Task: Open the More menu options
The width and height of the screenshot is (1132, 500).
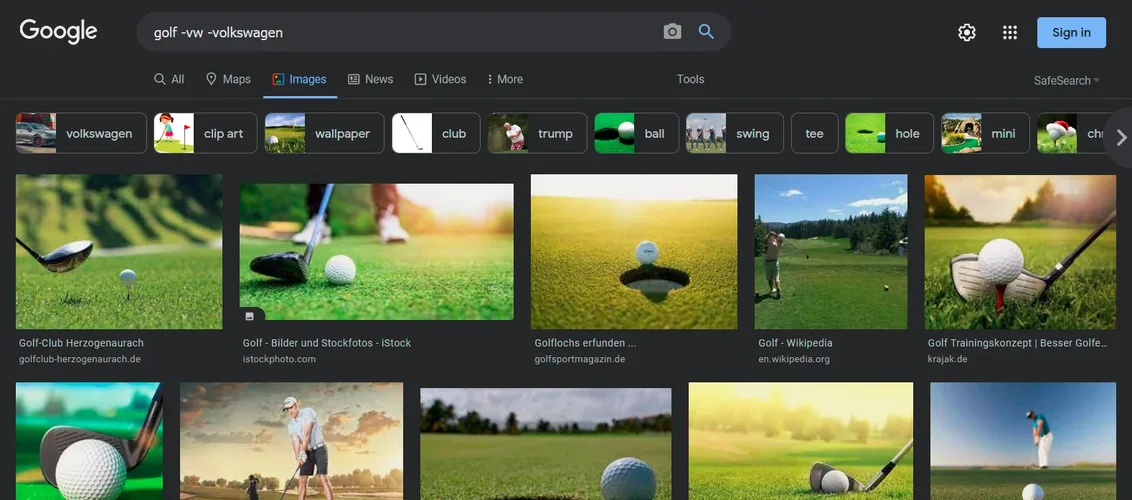Action: (x=505, y=79)
